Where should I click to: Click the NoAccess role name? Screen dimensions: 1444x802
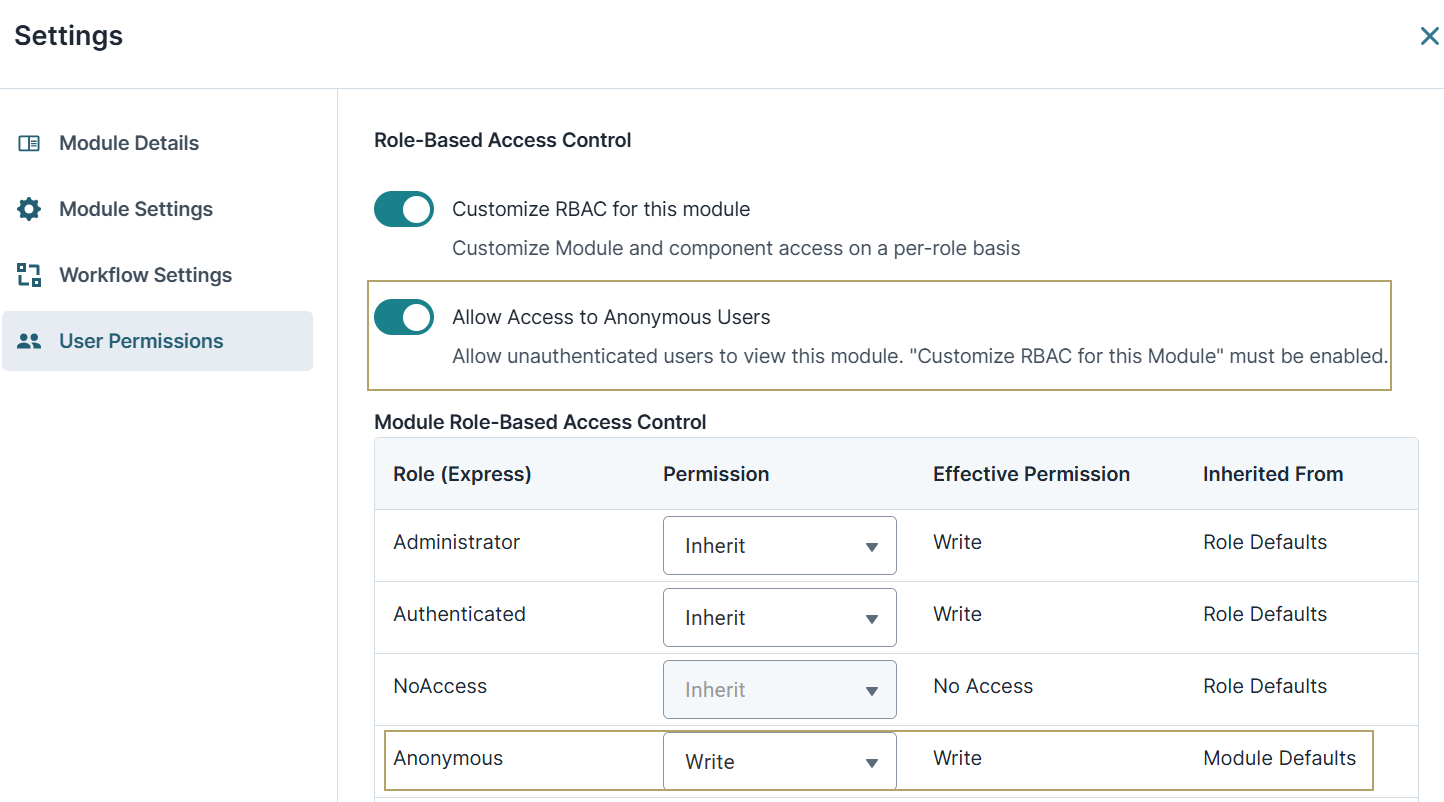(440, 686)
